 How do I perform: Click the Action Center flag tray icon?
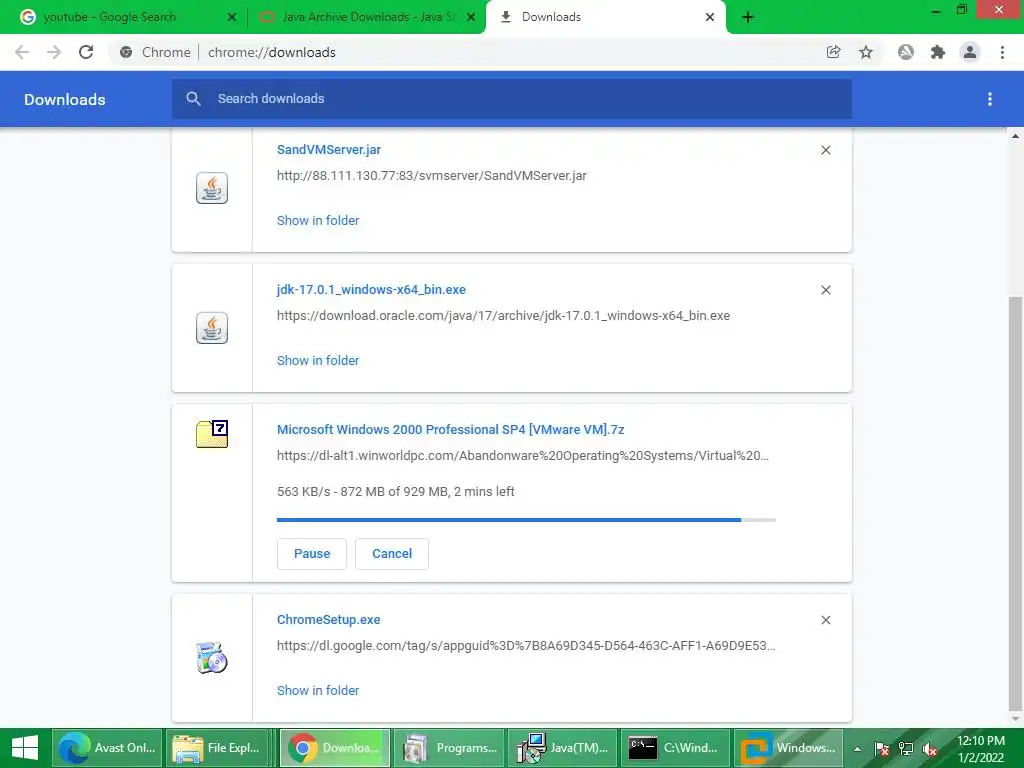882,749
